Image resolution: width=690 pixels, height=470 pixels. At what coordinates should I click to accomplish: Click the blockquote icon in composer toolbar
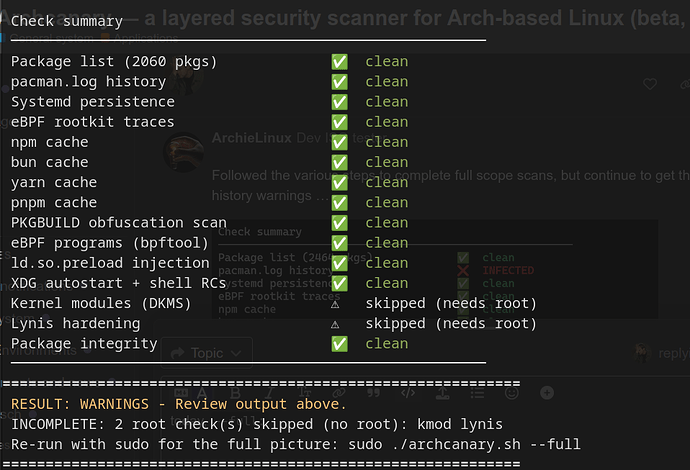373,393
